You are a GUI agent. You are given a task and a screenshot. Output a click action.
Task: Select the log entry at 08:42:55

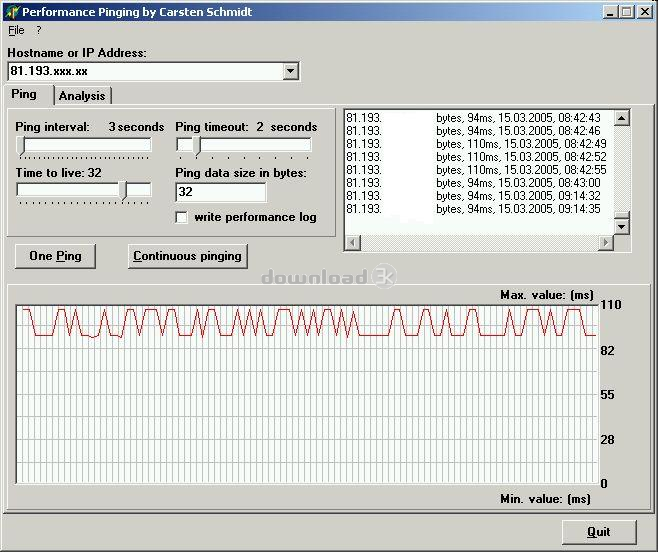pyautogui.click(x=476, y=170)
